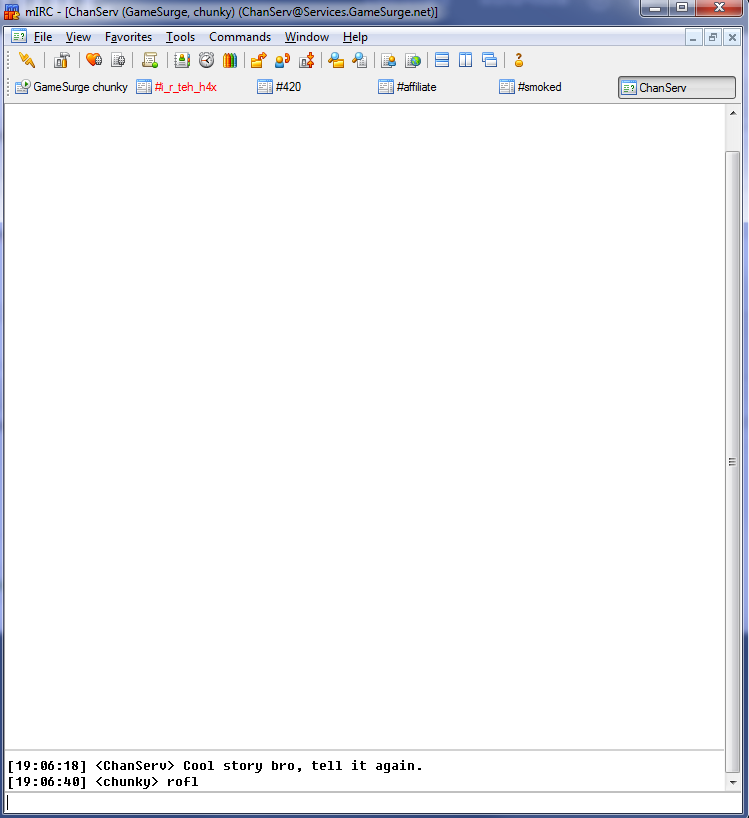This screenshot has width=749, height=818.
Task: Open mIRC Options hammer icon
Action: pos(61,60)
